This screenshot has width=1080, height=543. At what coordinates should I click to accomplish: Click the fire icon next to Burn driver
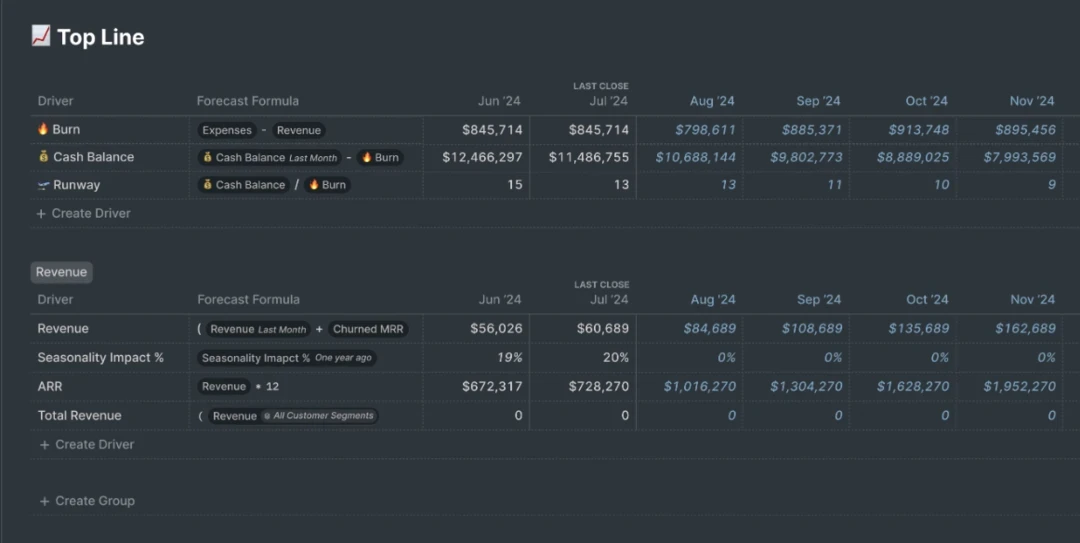[x=43, y=129]
